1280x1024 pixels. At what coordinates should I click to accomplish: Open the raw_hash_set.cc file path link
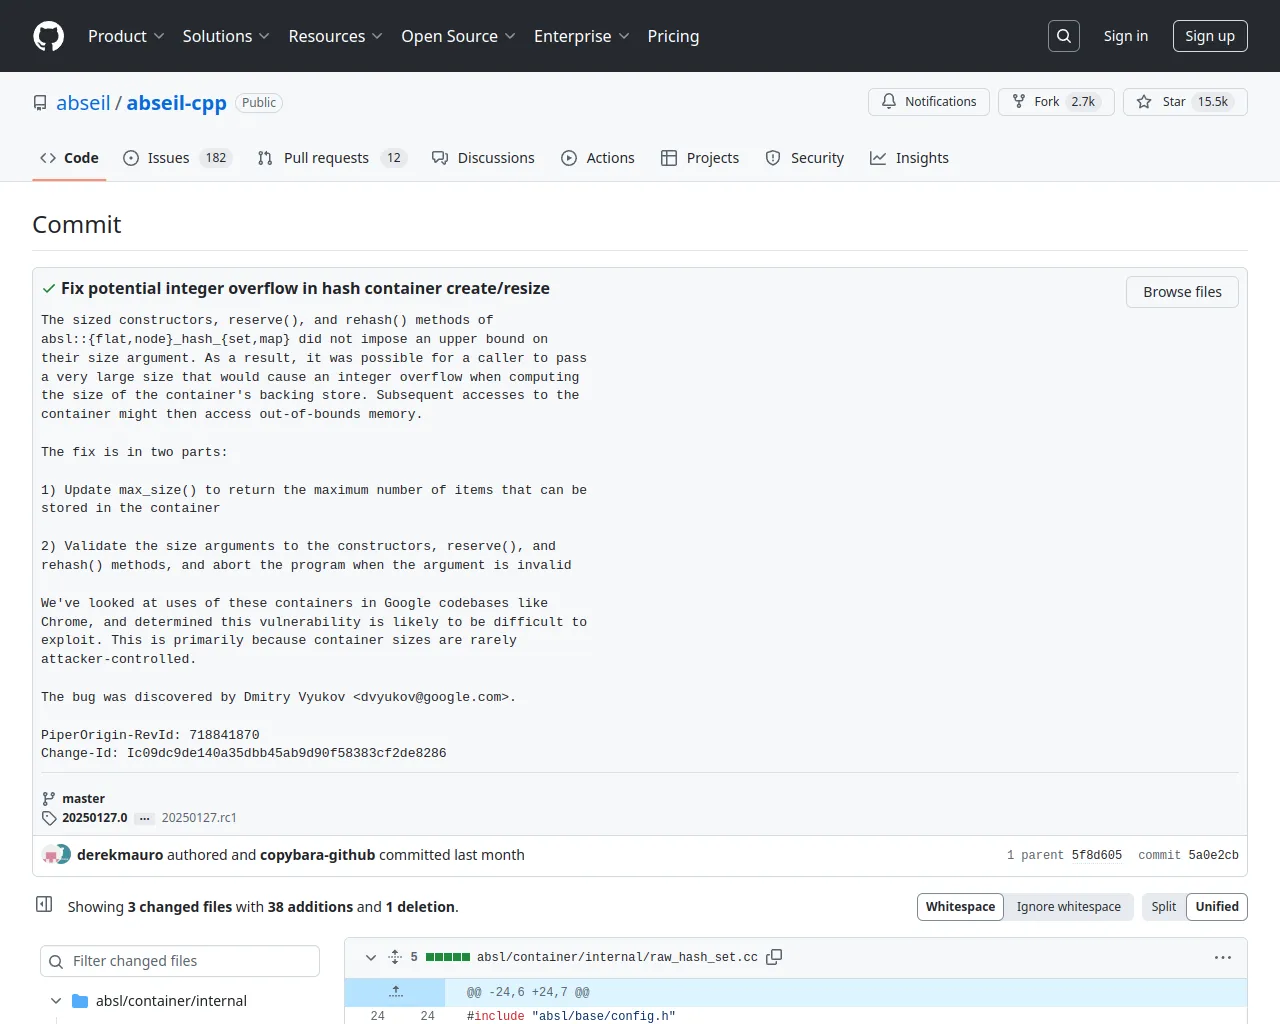(x=617, y=957)
